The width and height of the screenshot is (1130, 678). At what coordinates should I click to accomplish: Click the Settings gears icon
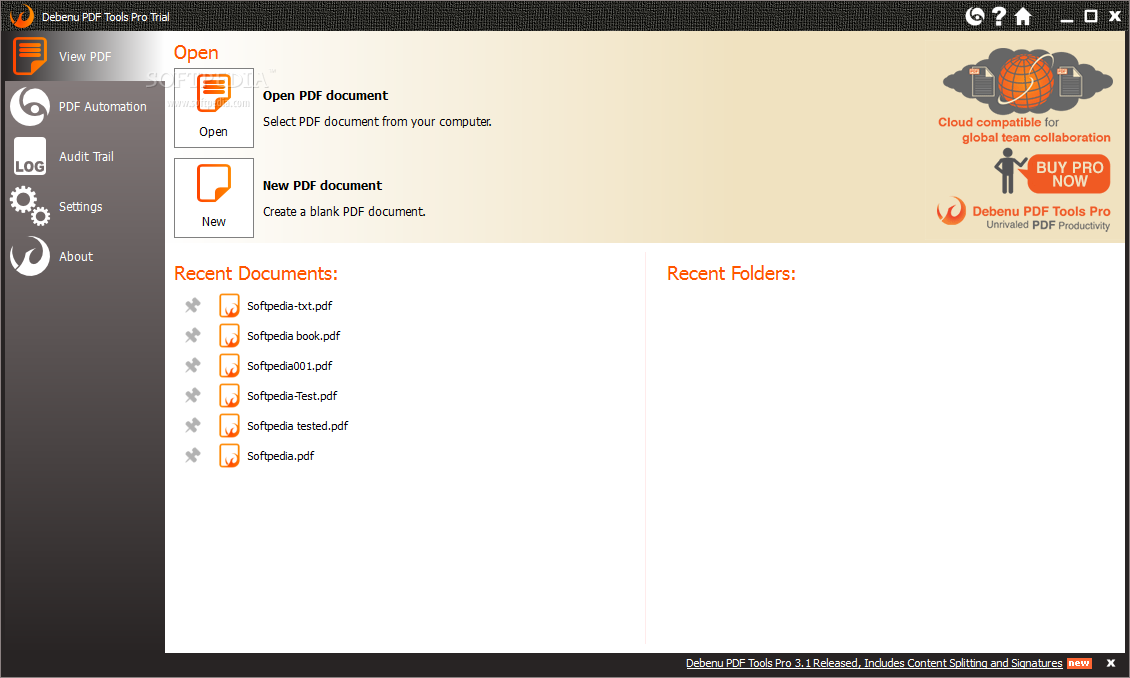(x=30, y=206)
